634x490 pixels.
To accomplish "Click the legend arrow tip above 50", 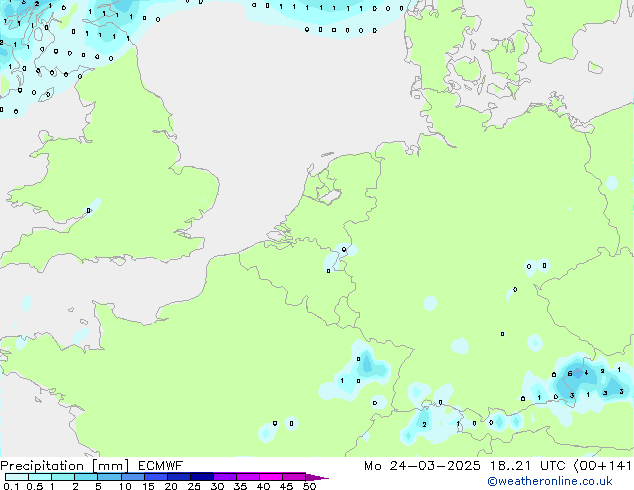I will click(317, 477).
